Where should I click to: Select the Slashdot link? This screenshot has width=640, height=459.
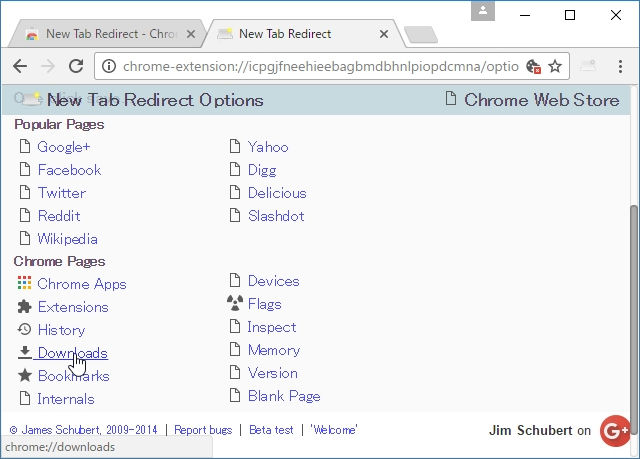point(276,215)
